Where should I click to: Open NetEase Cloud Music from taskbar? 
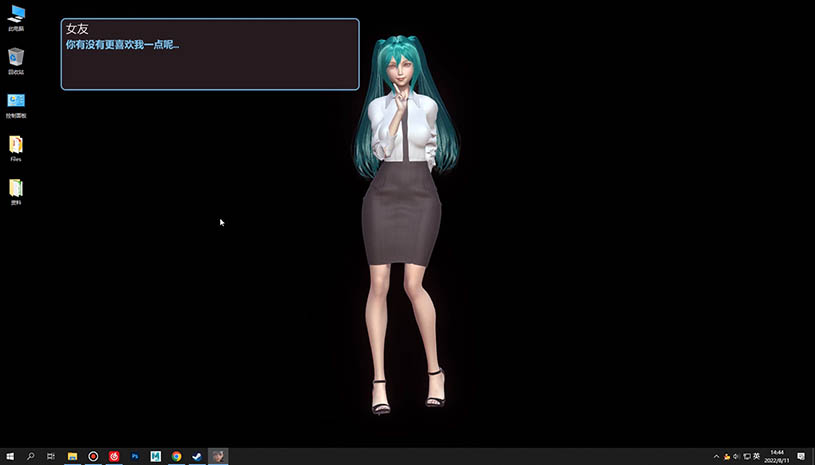(x=114, y=456)
